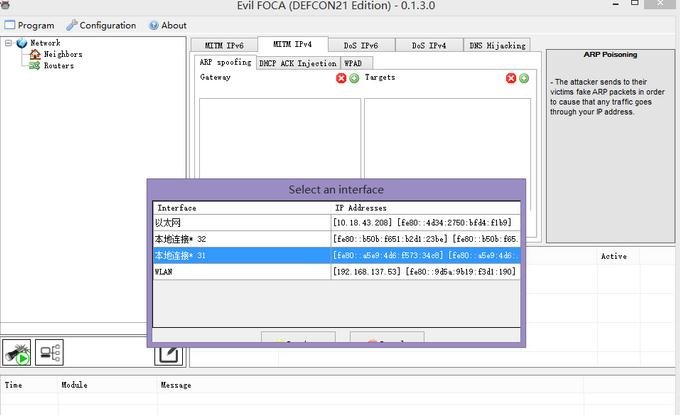Select the 本地连接* 32 interface row
This screenshot has height=415, width=680.
click(337, 239)
